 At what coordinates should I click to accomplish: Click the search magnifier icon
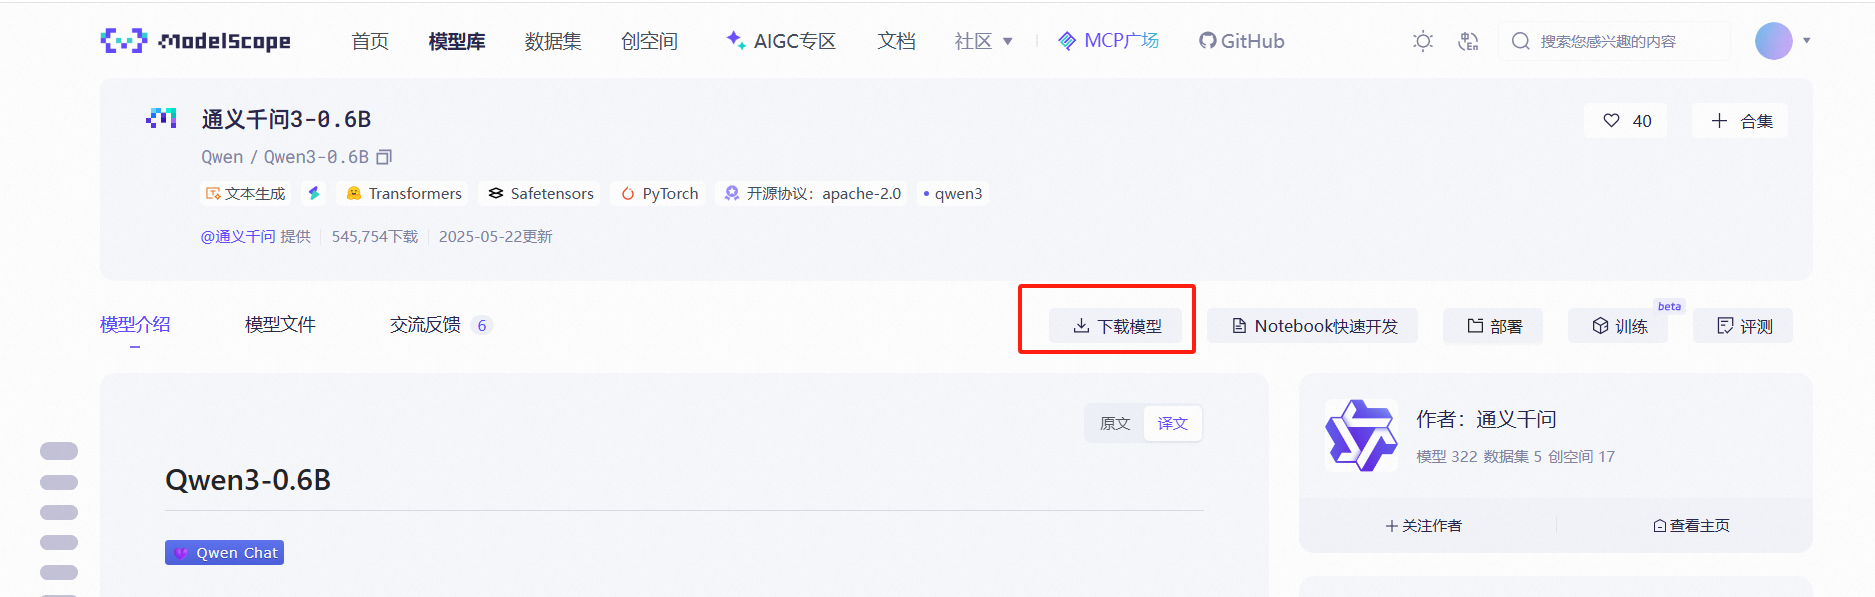click(1521, 41)
